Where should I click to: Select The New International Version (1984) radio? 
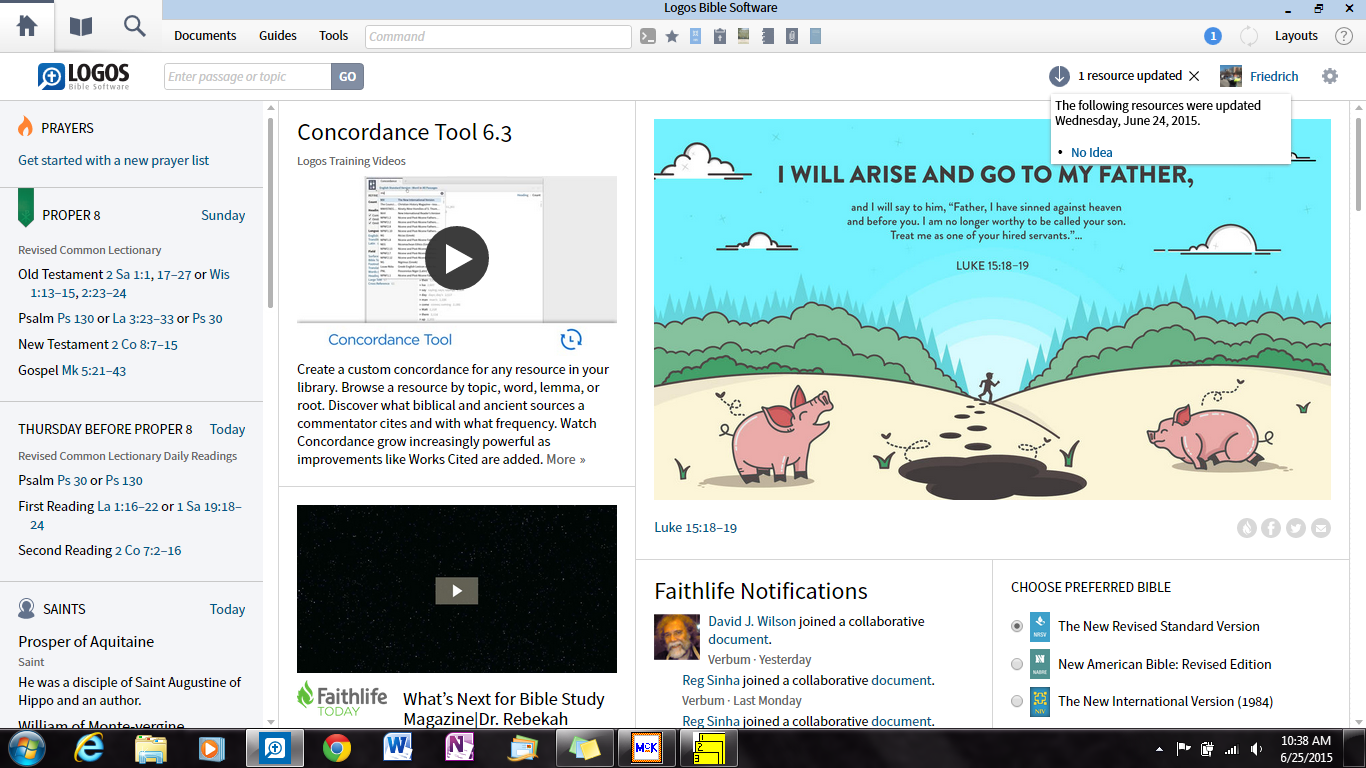coord(1017,701)
